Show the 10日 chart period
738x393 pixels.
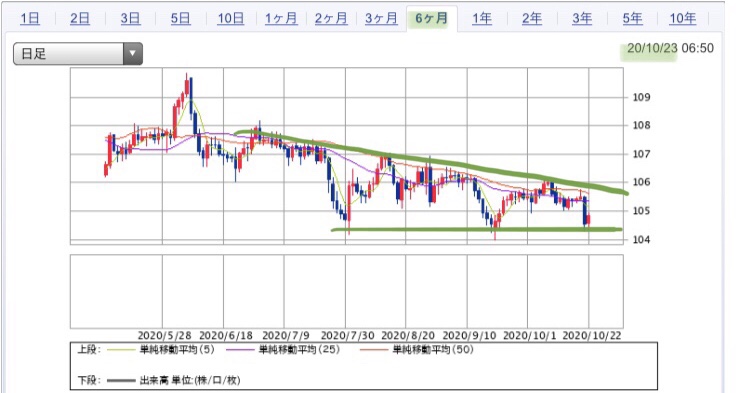(x=231, y=18)
